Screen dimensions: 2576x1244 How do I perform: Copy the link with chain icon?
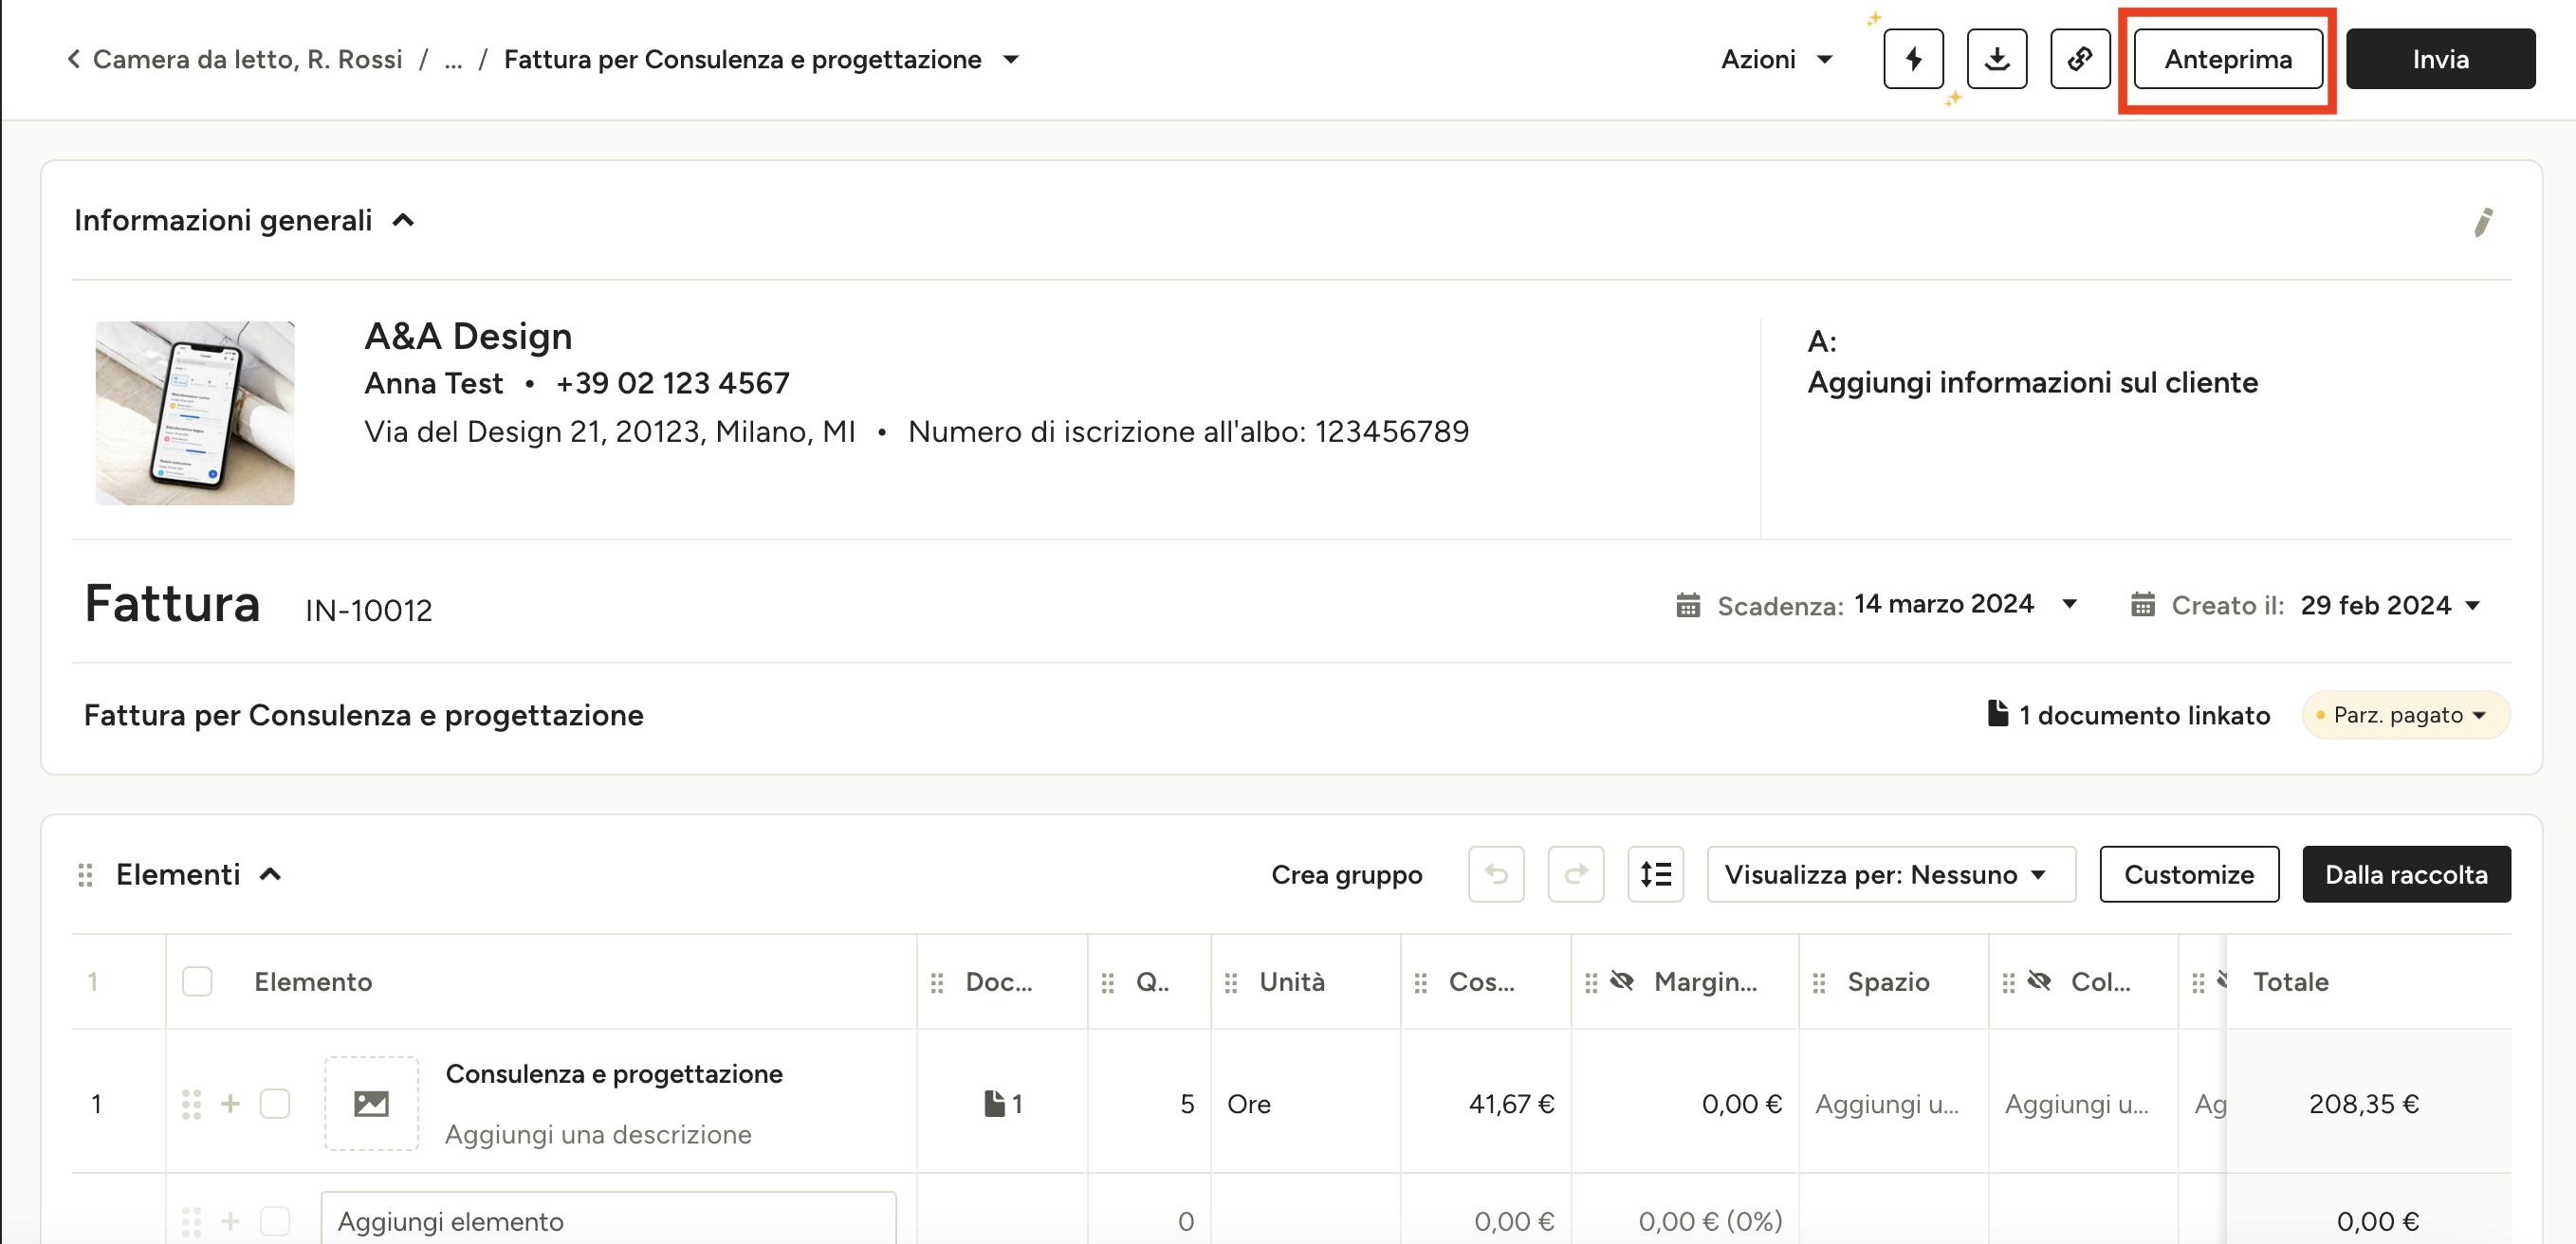coord(2080,59)
